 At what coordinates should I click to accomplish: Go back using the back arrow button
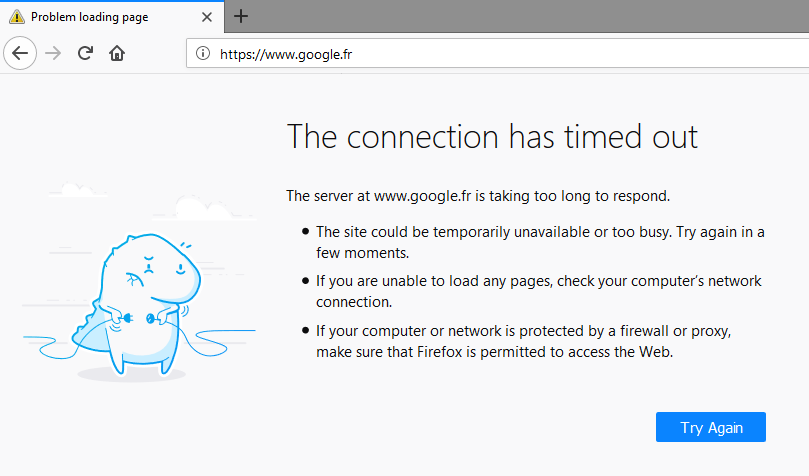[20, 53]
